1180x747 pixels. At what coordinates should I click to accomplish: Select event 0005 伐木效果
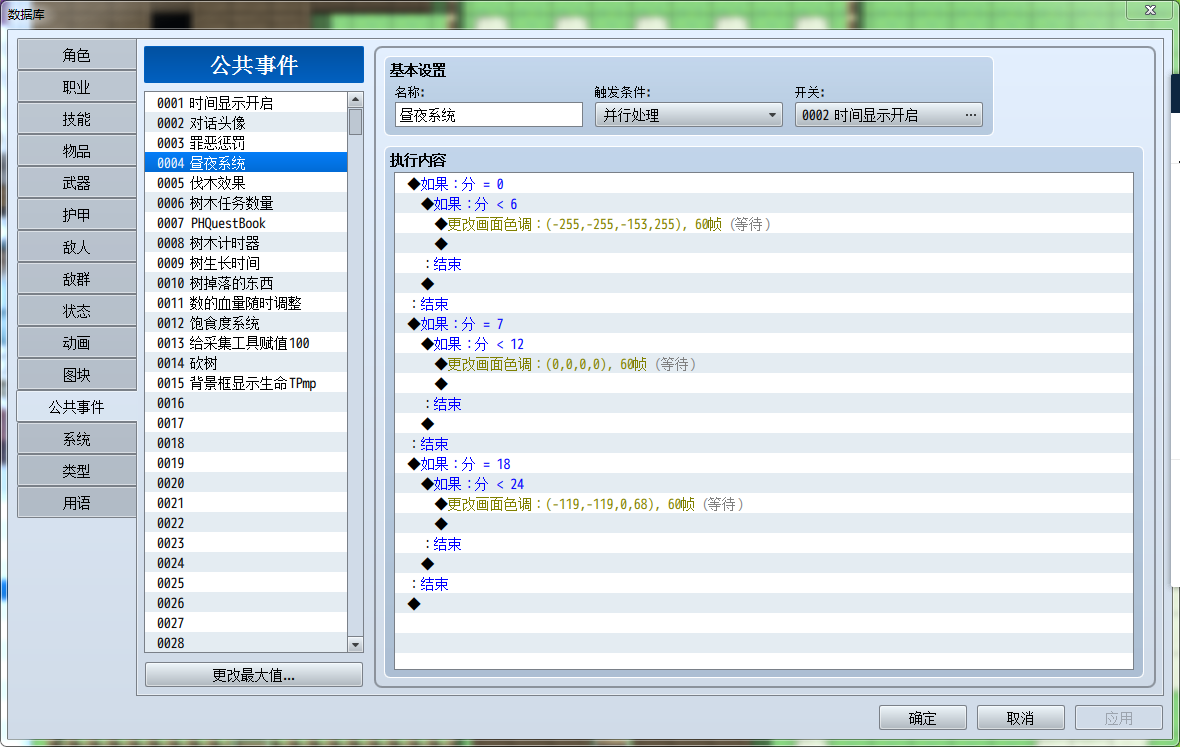(x=246, y=183)
